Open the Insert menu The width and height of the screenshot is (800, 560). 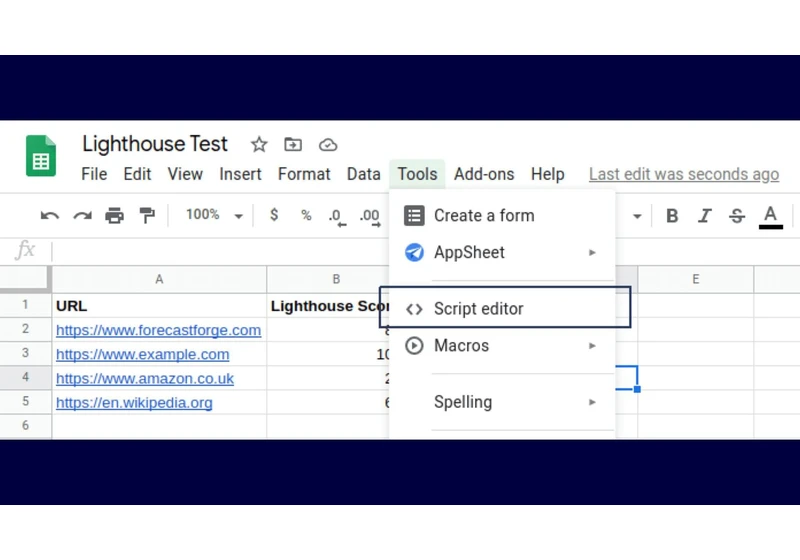[x=240, y=174]
